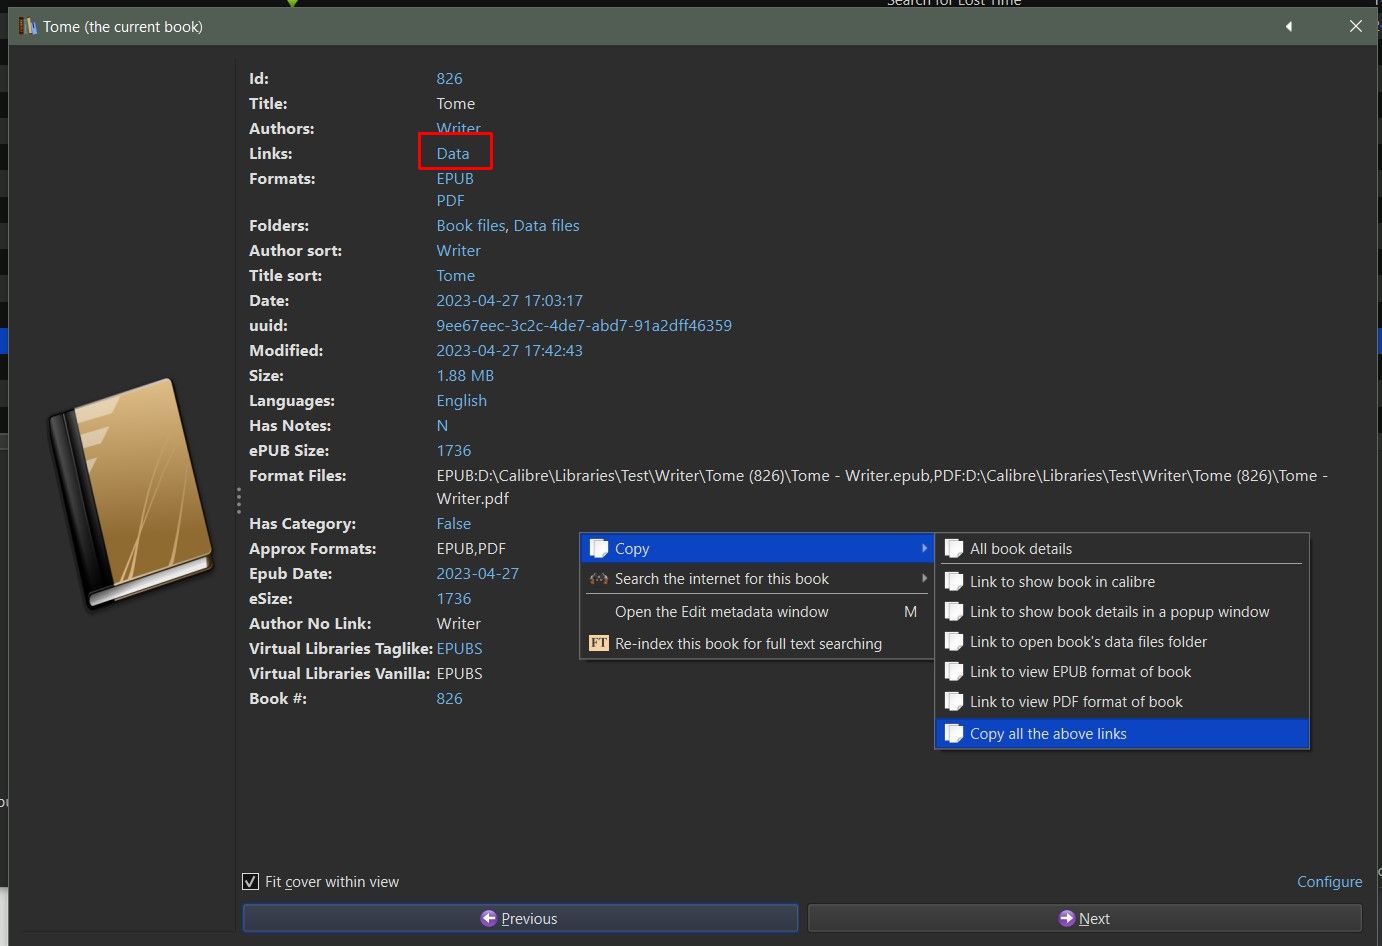Screen dimensions: 1382x946
Task: Click the N value in the Has Notes row
Action: 442,425
